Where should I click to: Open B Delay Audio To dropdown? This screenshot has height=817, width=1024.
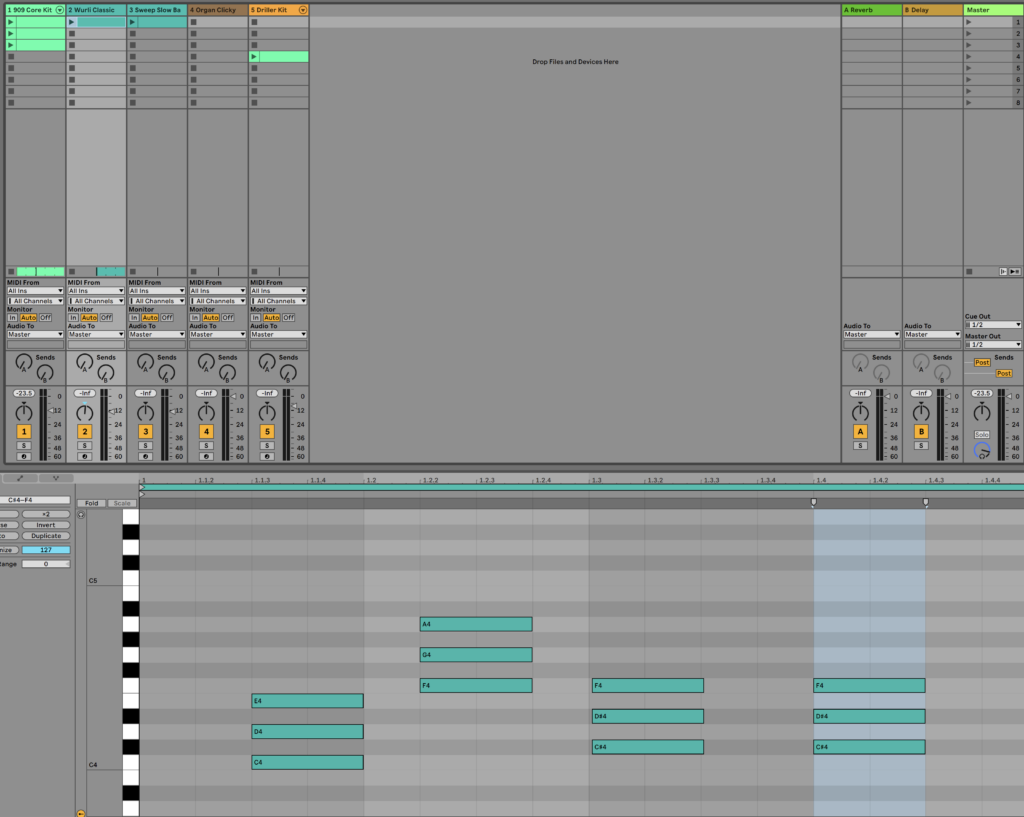(932, 334)
